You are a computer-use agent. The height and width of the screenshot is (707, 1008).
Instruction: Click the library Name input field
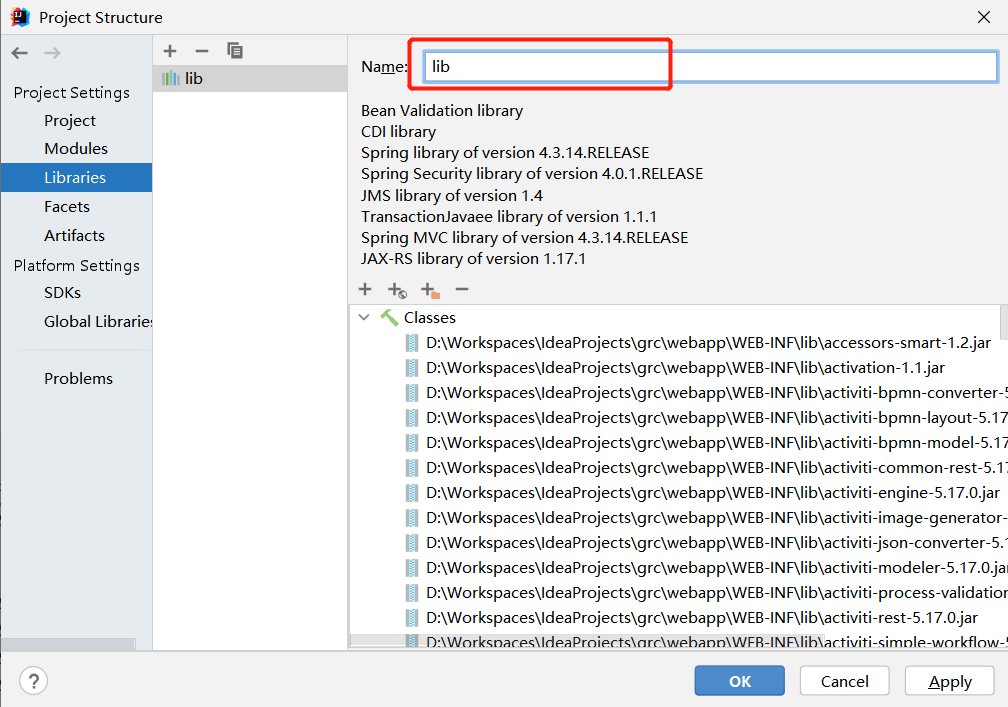click(x=710, y=66)
